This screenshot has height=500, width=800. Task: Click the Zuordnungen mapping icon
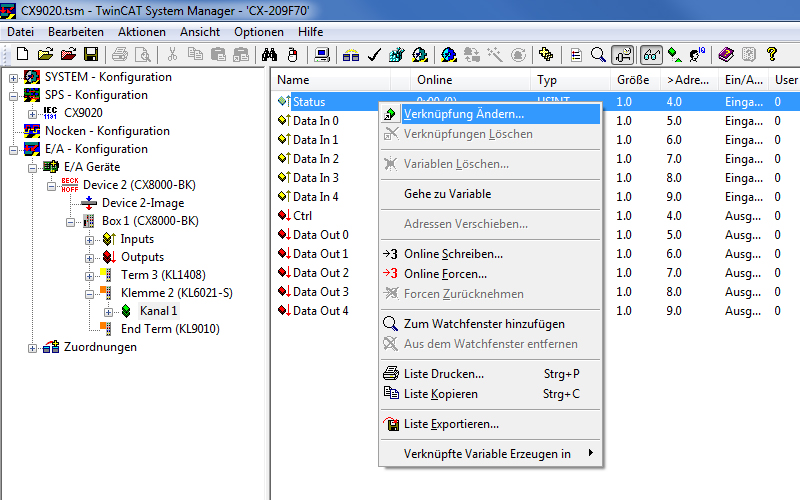pos(51,347)
